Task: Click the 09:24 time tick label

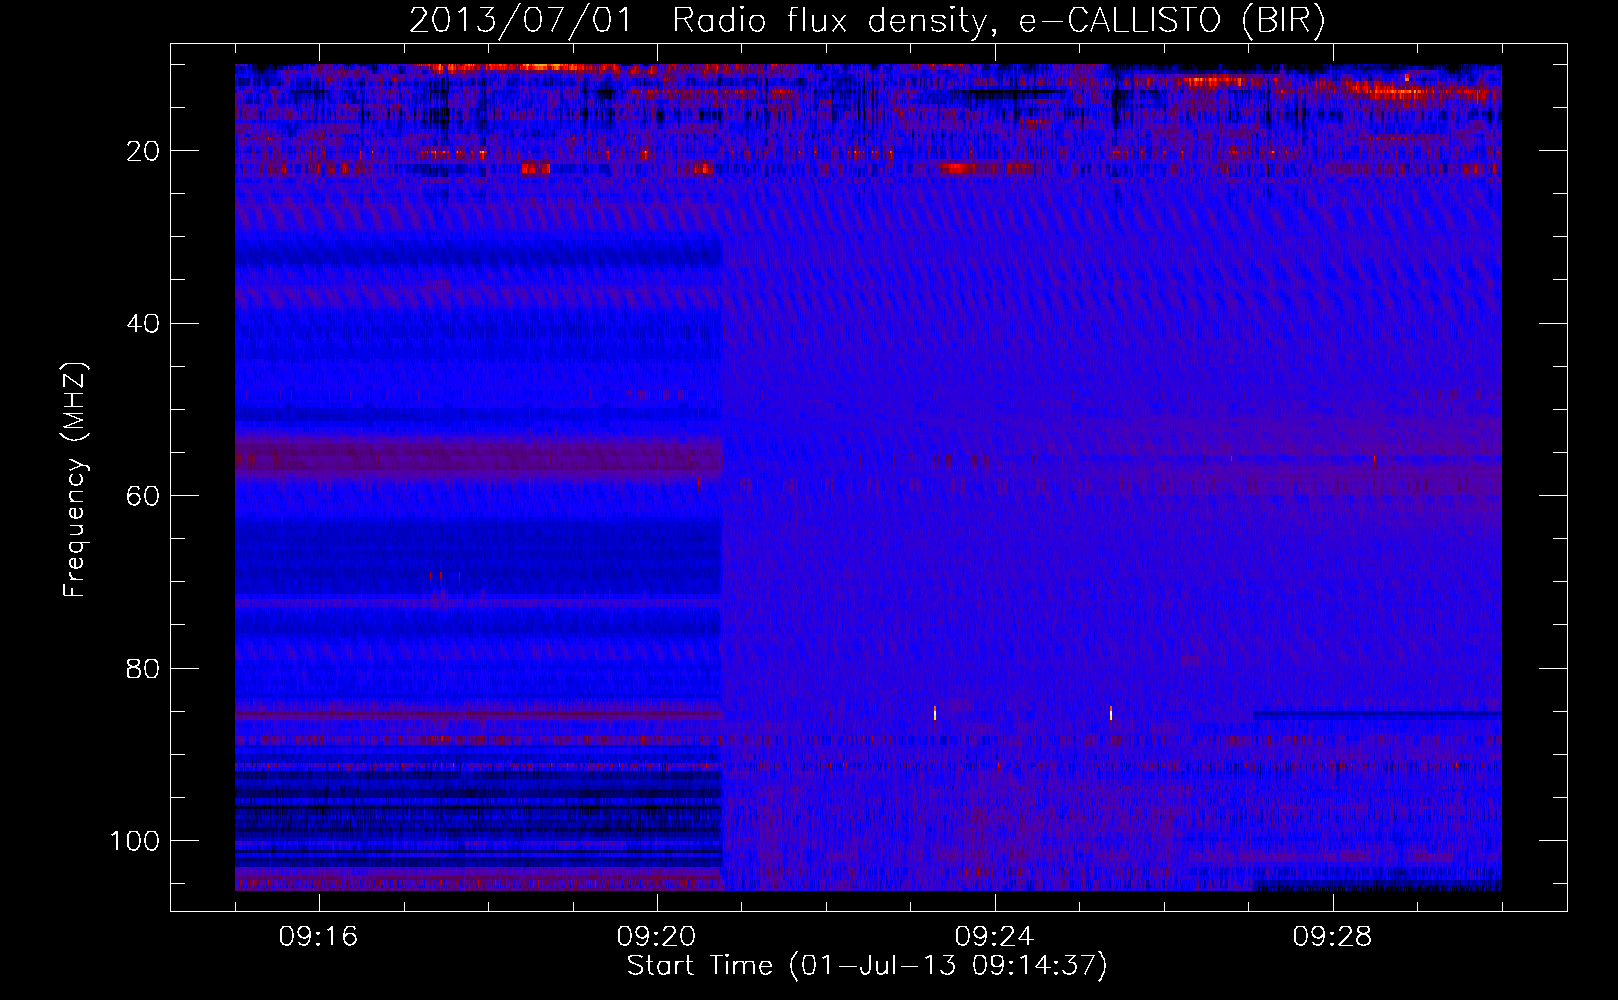Action: [x=994, y=936]
